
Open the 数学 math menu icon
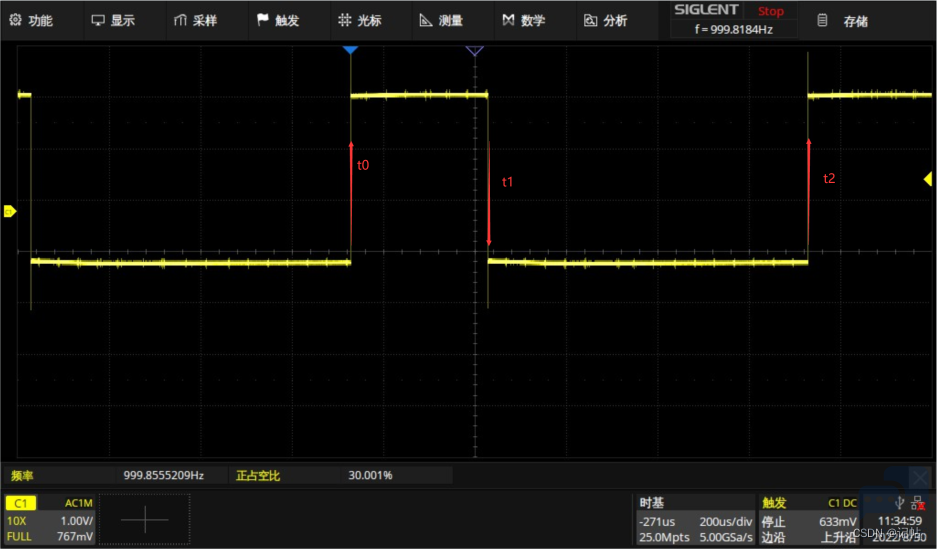[x=508, y=20]
